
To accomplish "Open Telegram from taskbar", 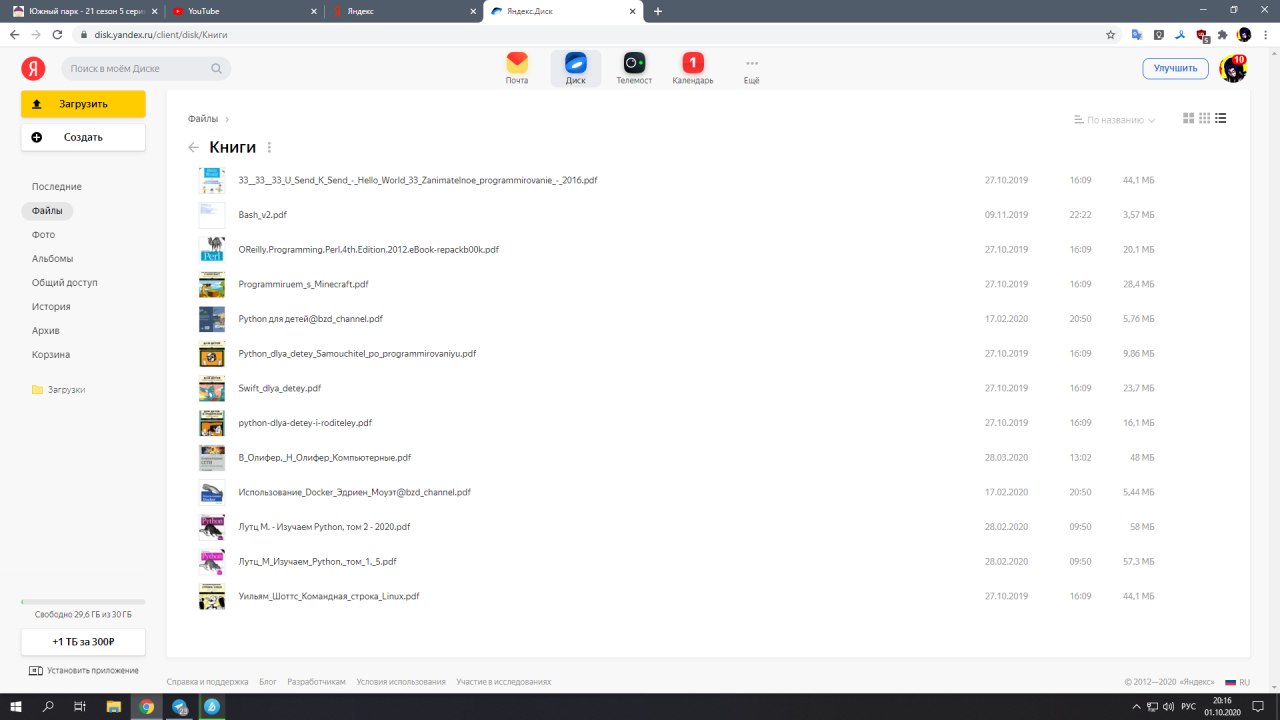I will pyautogui.click(x=180, y=706).
